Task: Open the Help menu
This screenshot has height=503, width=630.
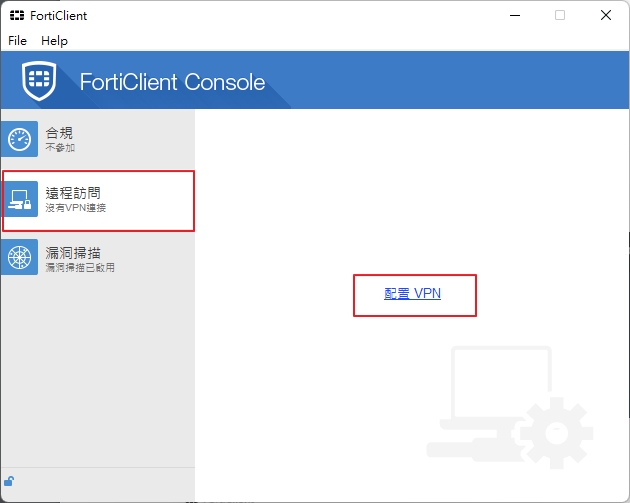Action: pos(54,41)
